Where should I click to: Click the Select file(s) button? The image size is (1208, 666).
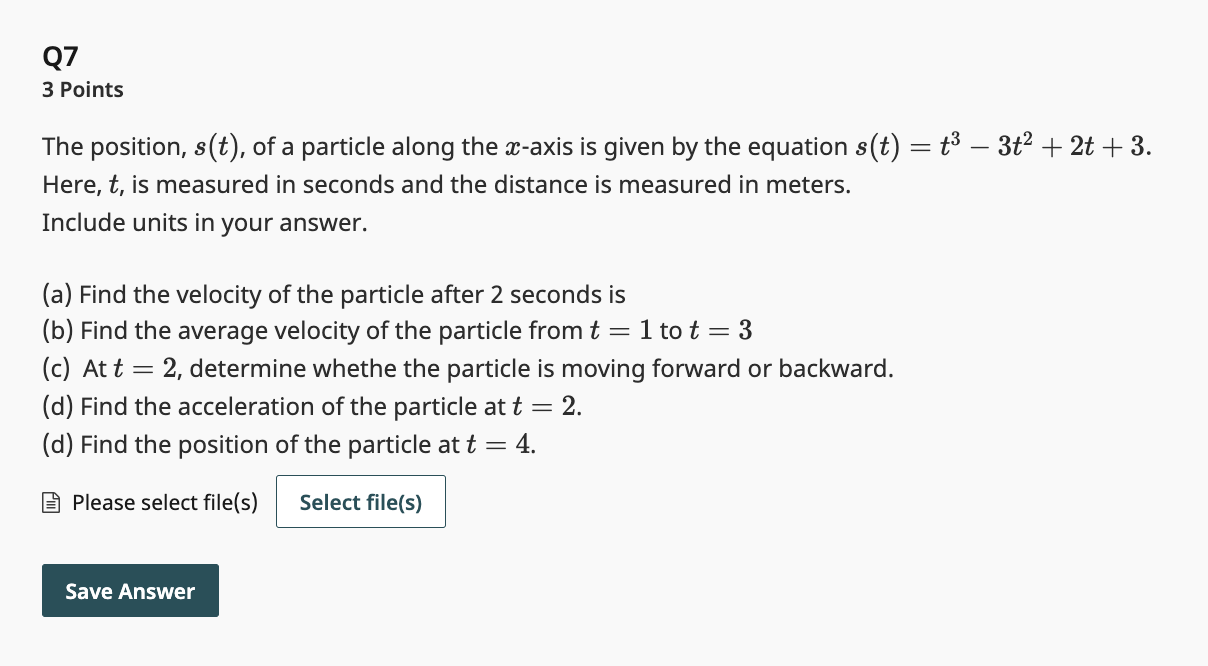[360, 502]
